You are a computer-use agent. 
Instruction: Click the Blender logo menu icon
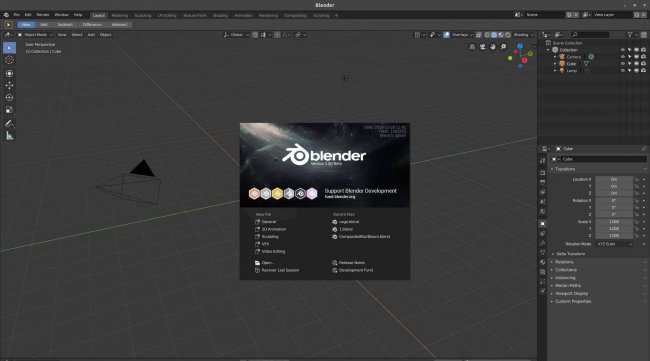pyautogui.click(x=6, y=15)
